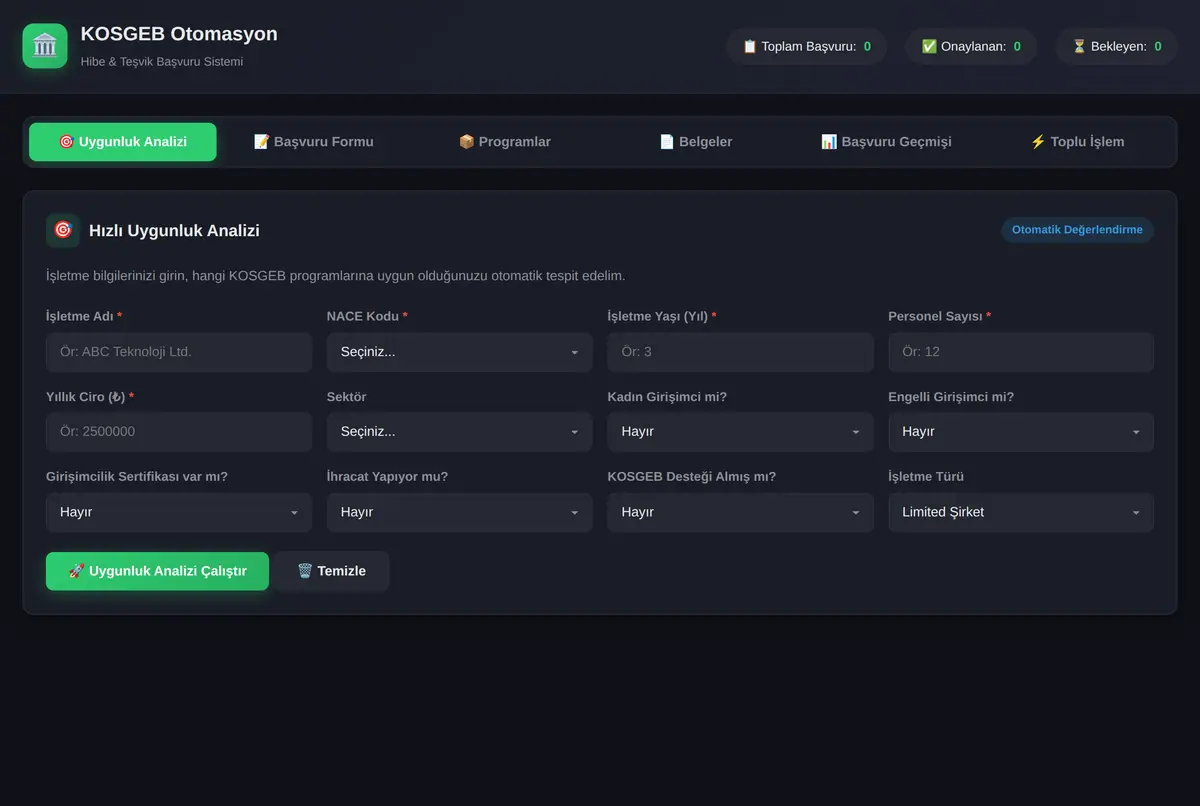This screenshot has height=806, width=1200.
Task: Click the Yıllık Ciro (₺) field
Action: [179, 432]
